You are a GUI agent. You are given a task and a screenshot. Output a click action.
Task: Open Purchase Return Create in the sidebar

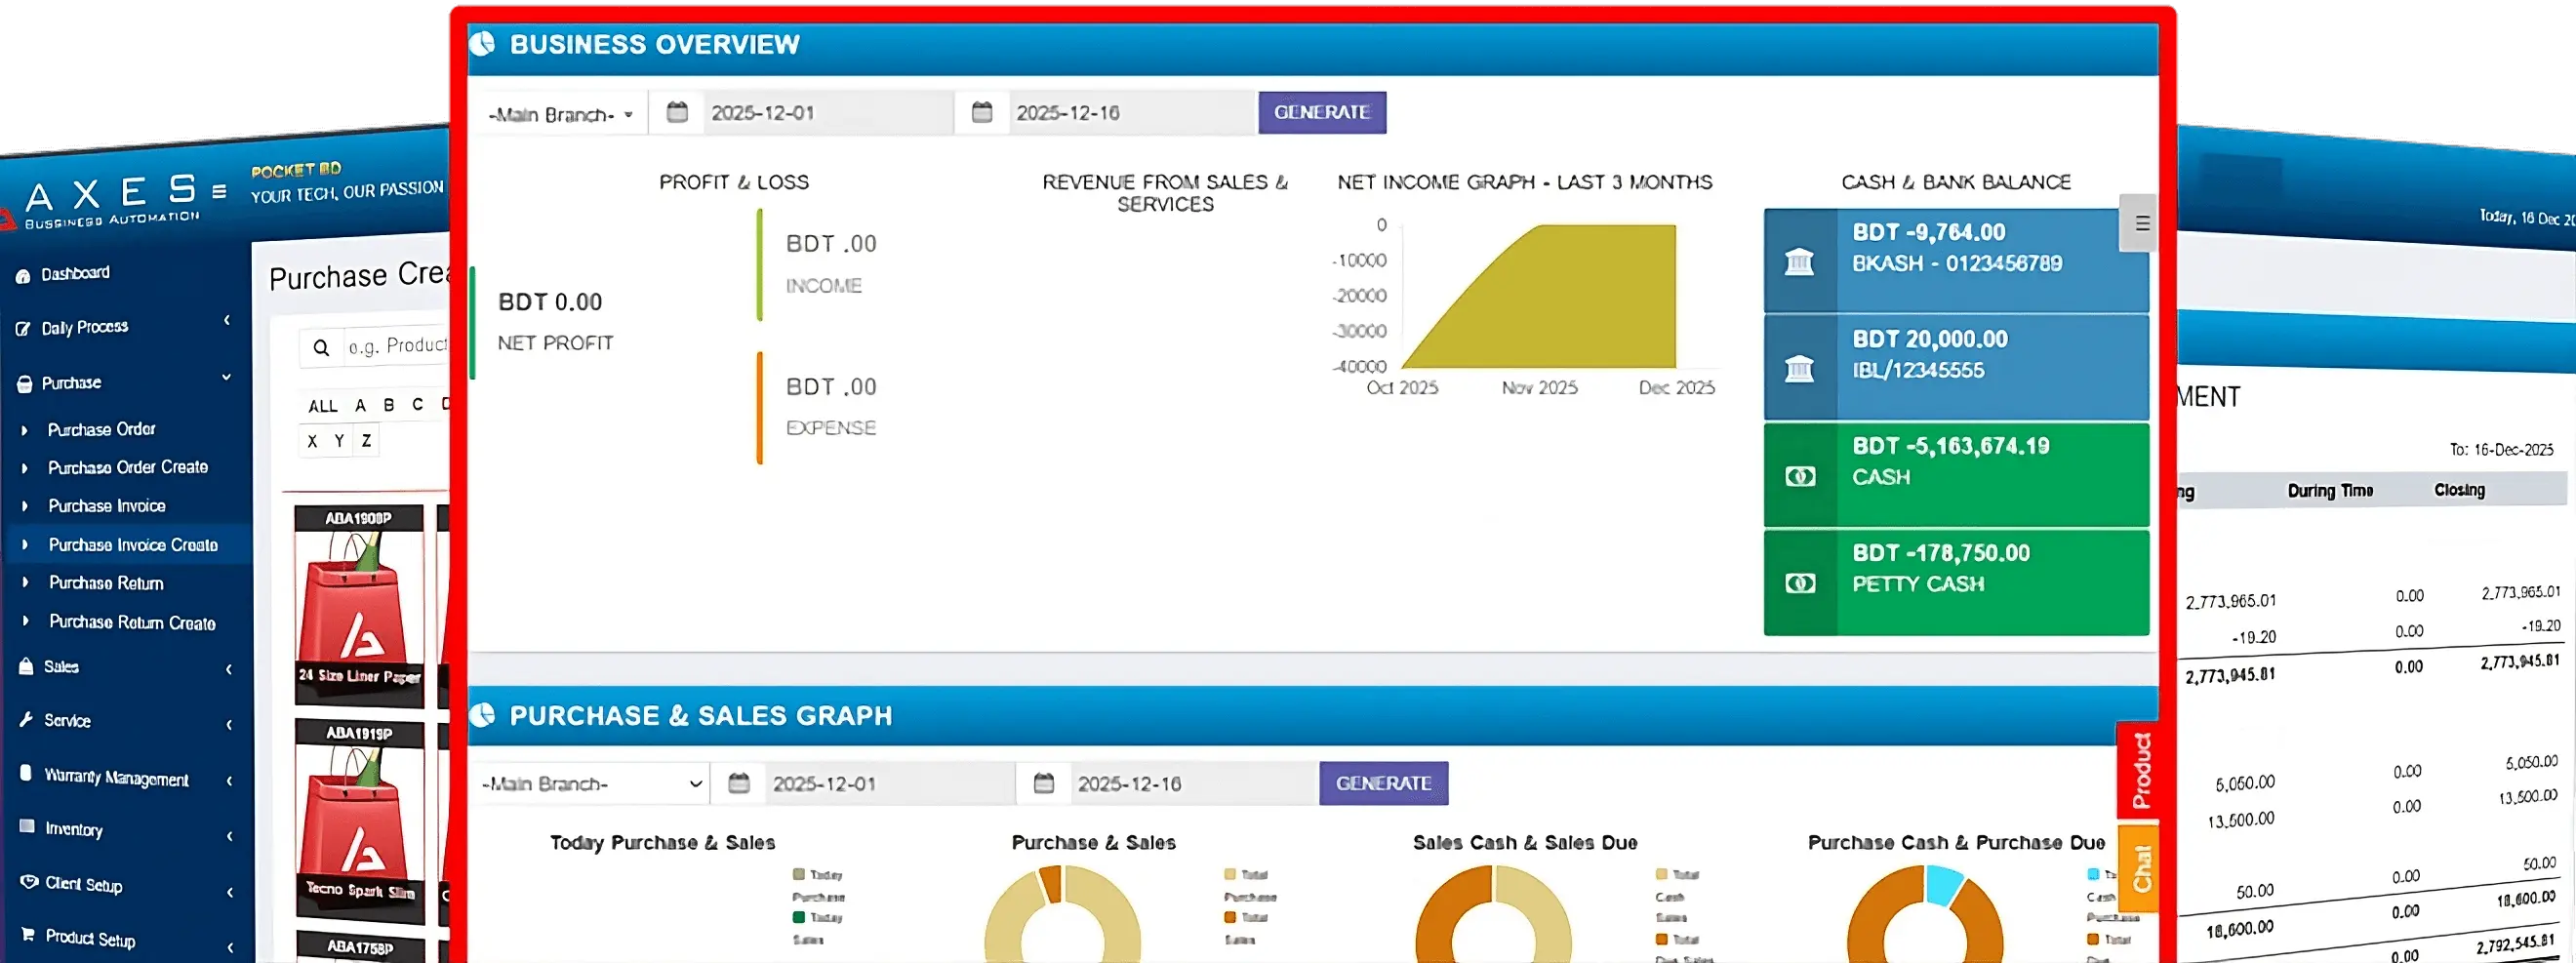coord(132,622)
